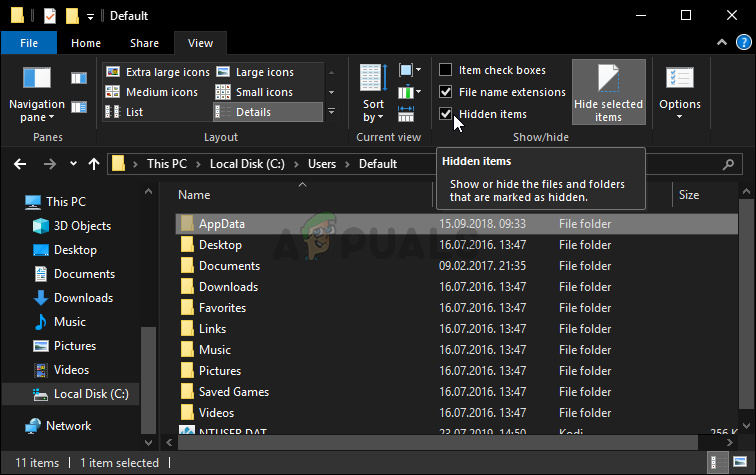
Task: Toggle the Preview pane icon
Action: click(x=79, y=78)
